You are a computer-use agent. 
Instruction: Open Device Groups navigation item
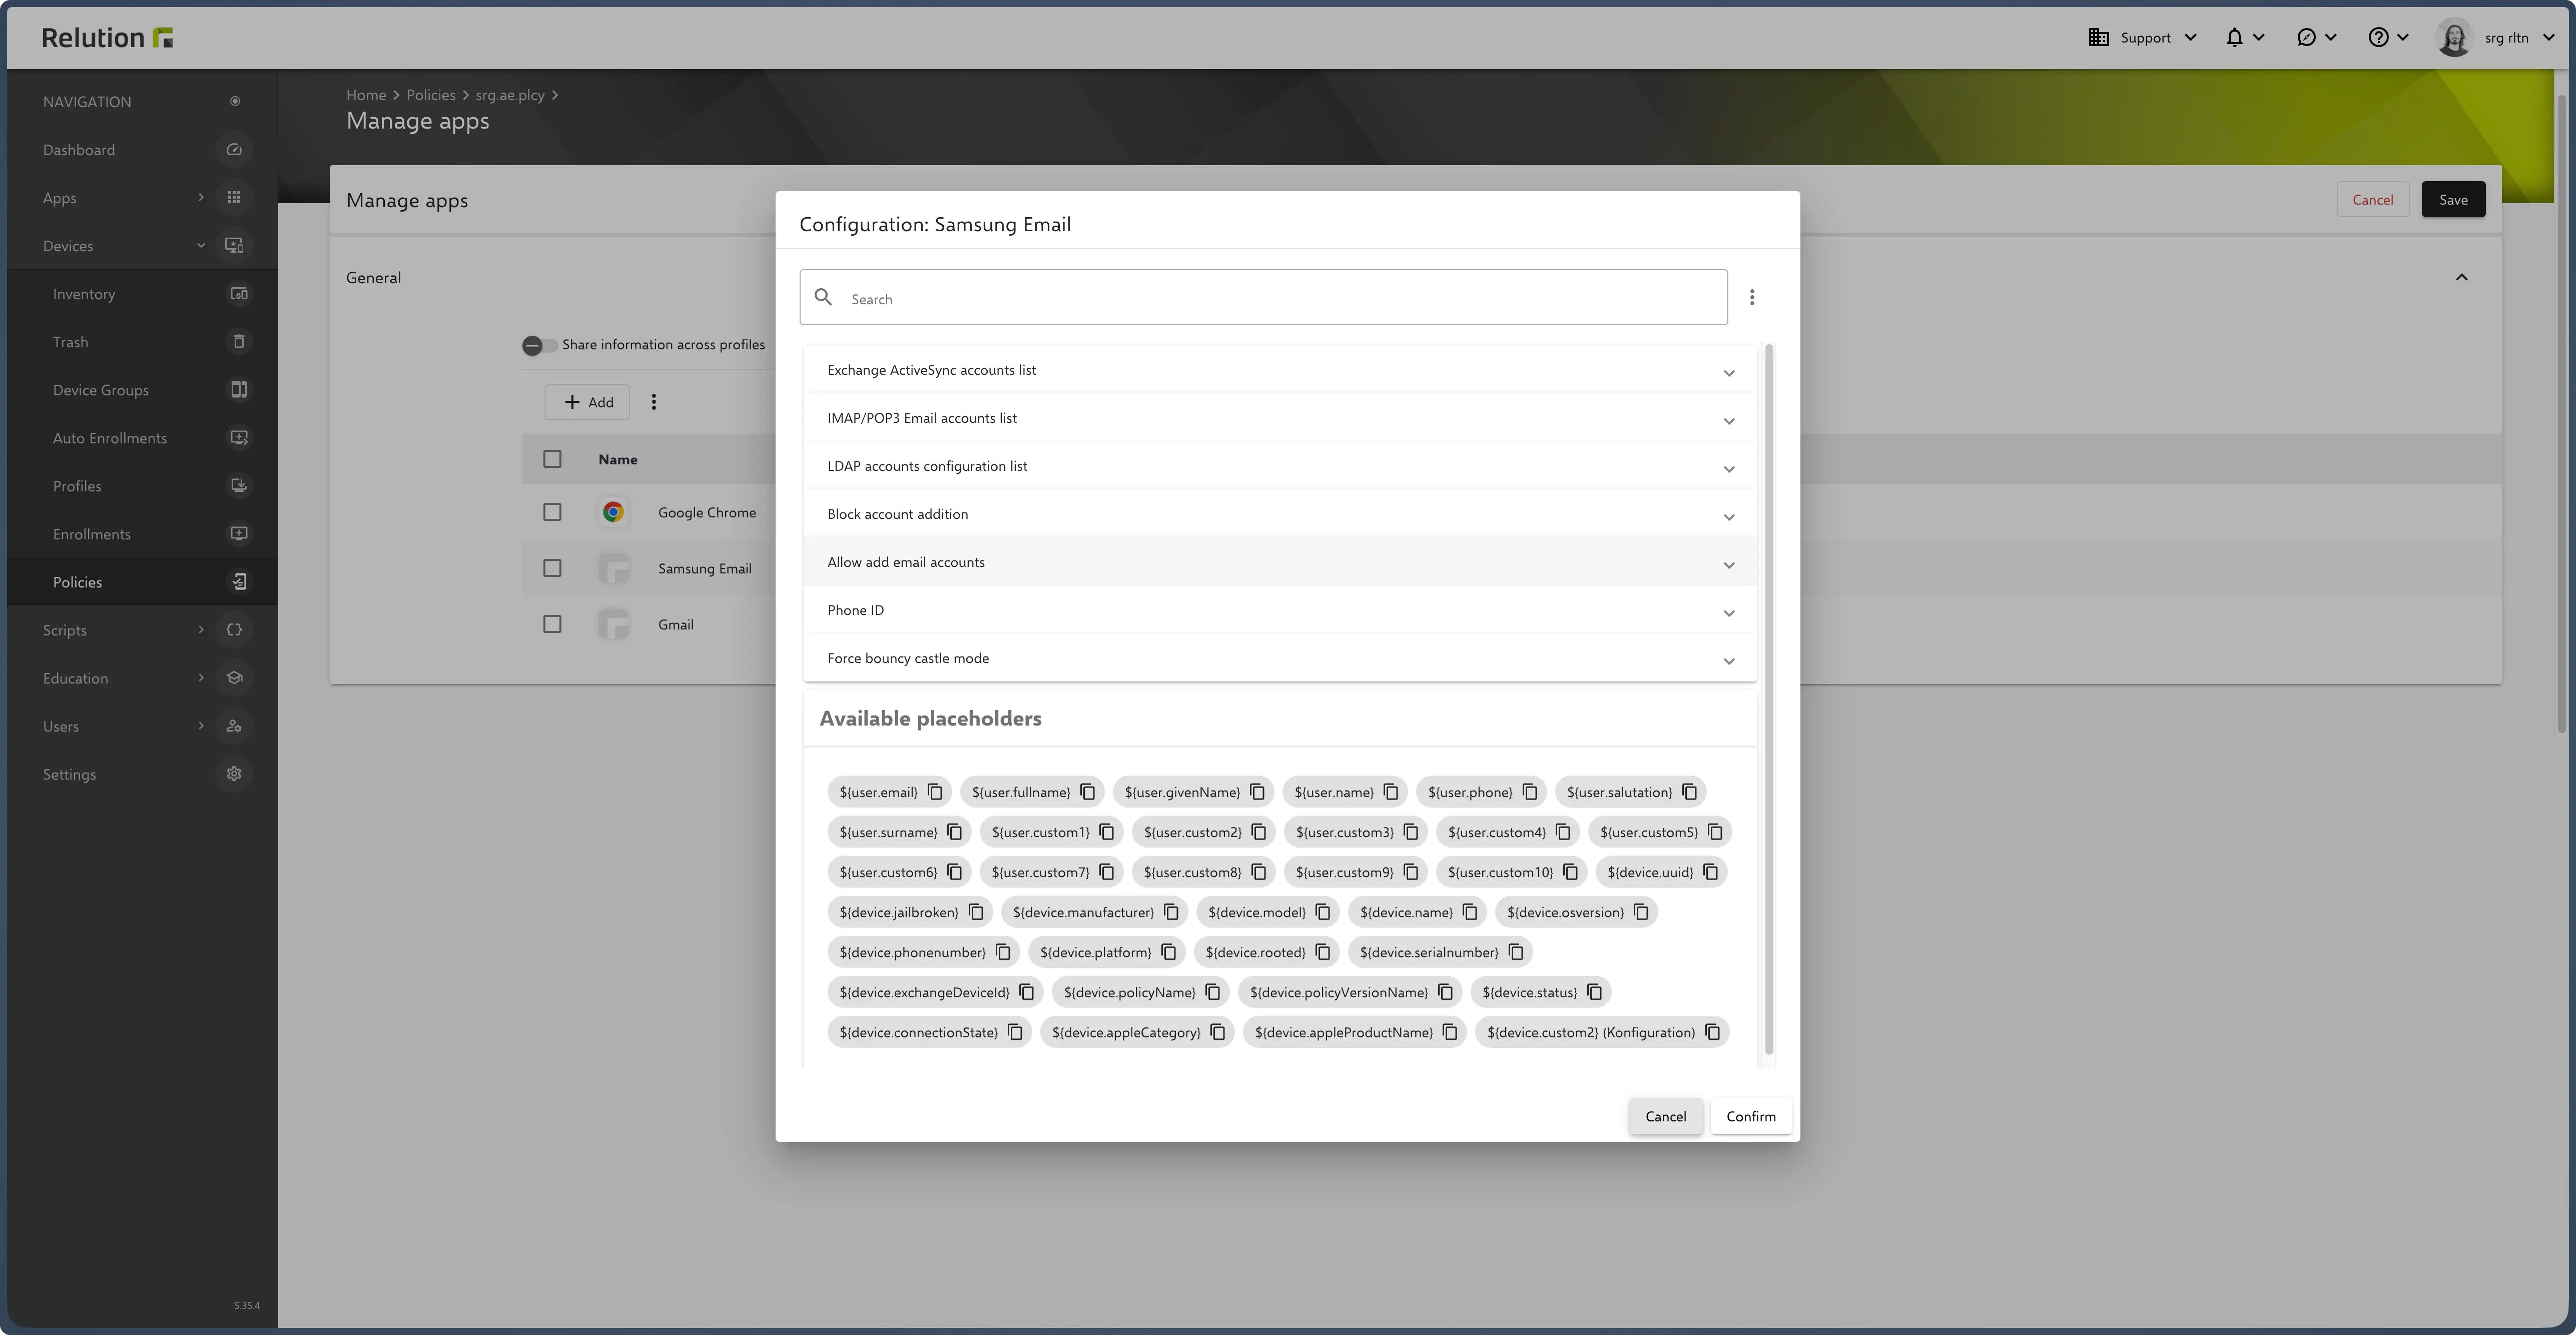[x=101, y=390]
